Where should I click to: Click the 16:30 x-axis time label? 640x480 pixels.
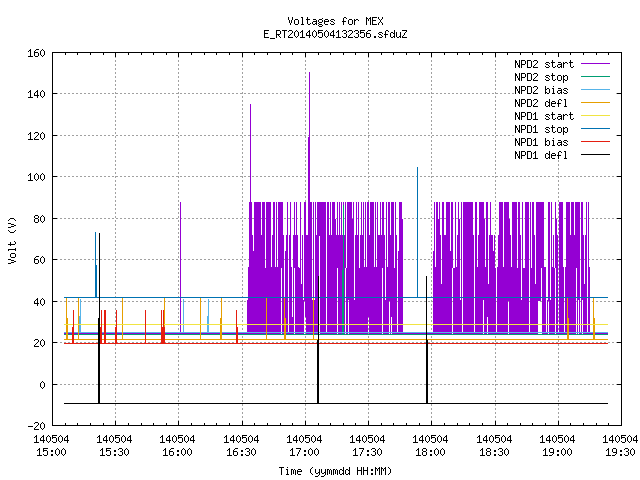(241, 452)
